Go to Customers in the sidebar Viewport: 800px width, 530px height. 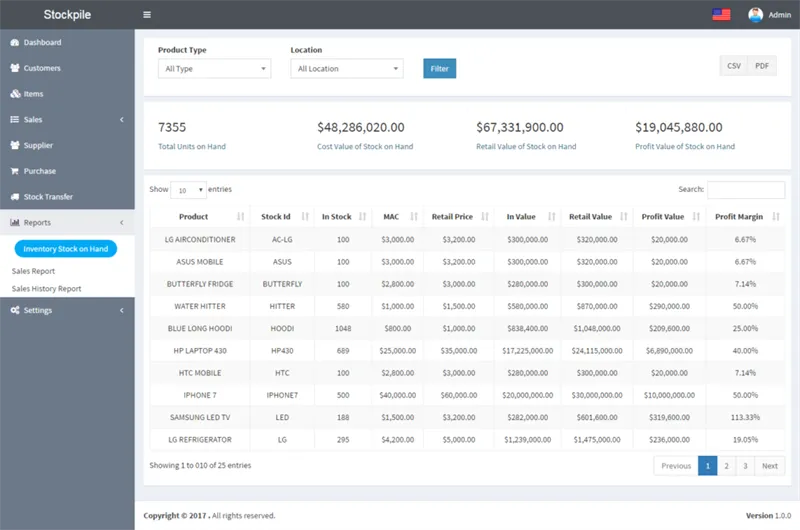tap(42, 68)
